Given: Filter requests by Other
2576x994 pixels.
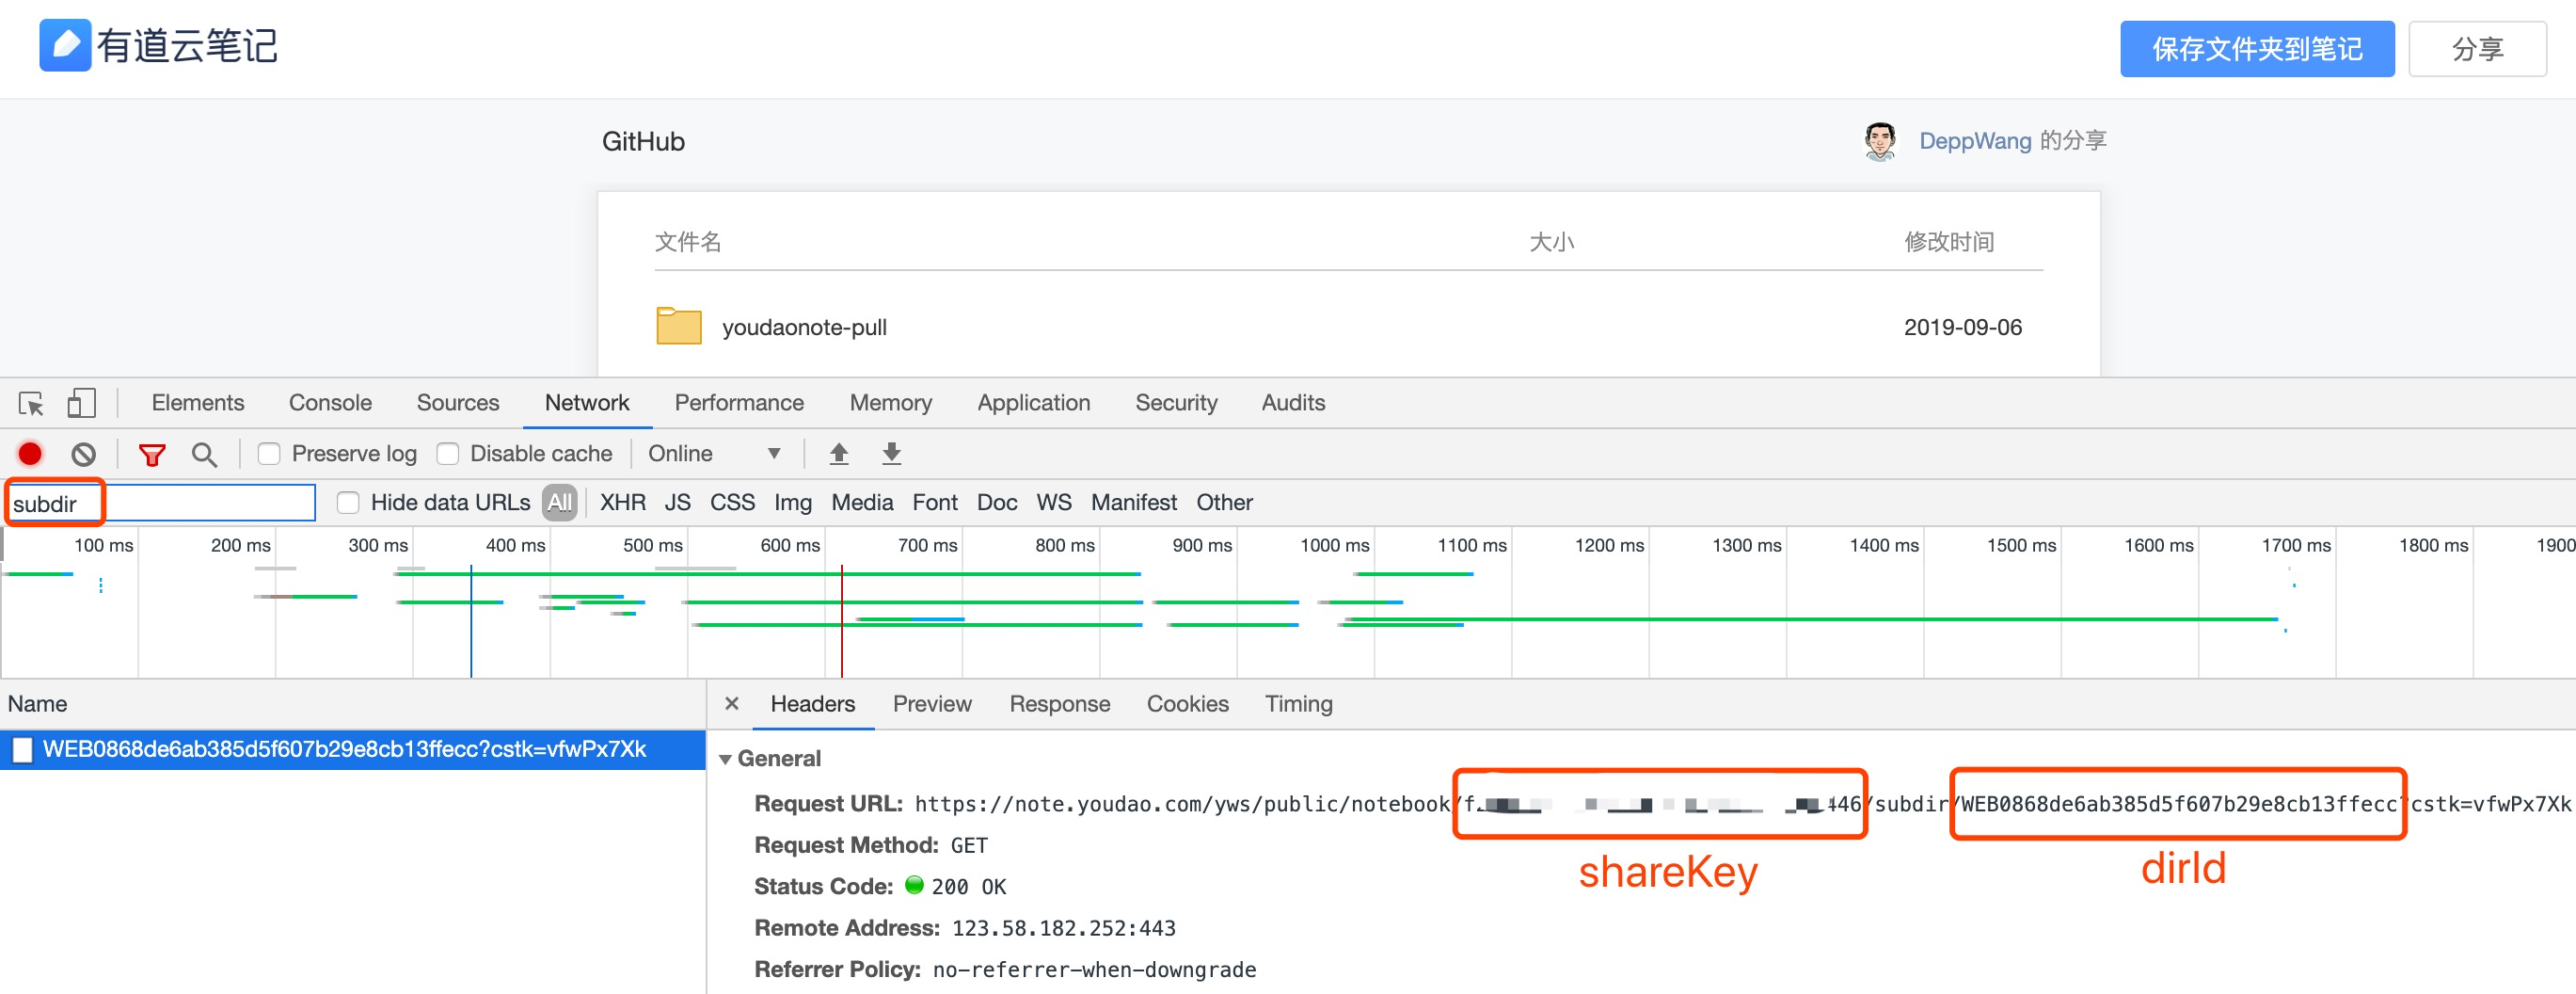Looking at the screenshot, I should point(1225,503).
